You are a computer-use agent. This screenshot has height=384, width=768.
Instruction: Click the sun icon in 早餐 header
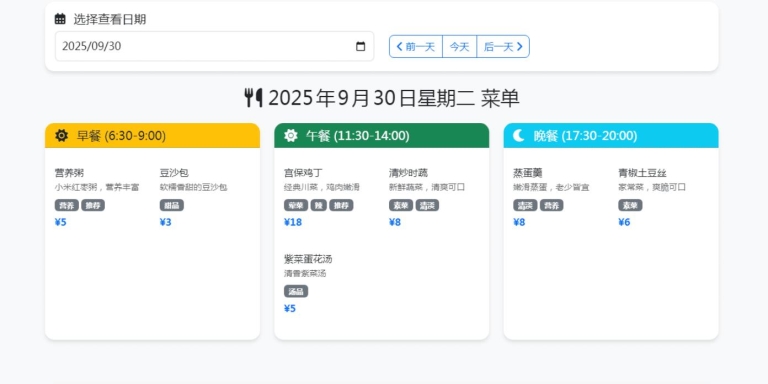click(62, 136)
